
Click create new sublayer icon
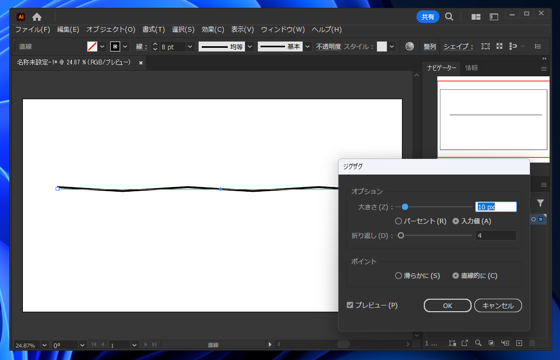click(x=505, y=343)
